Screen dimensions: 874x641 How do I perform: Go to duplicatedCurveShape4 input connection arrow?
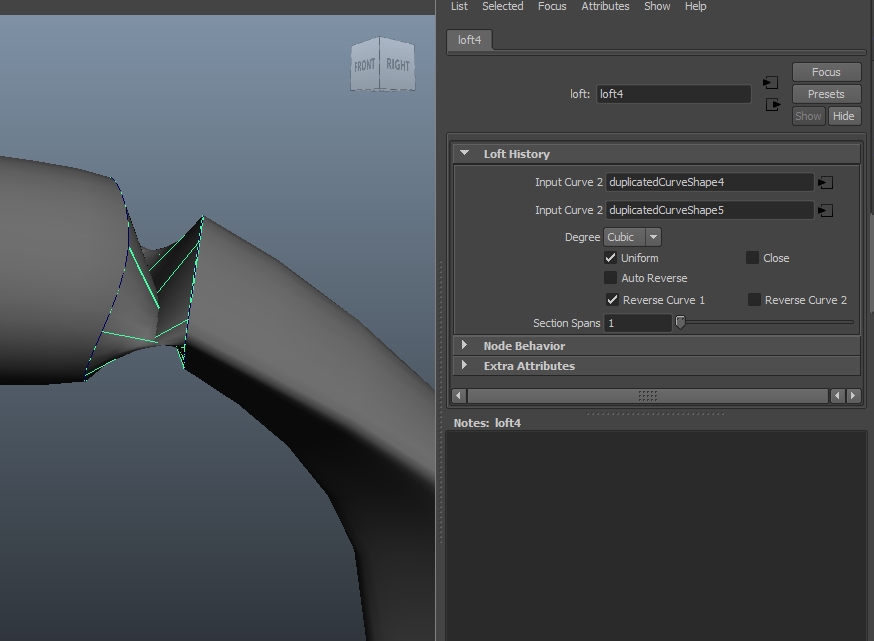(x=826, y=182)
